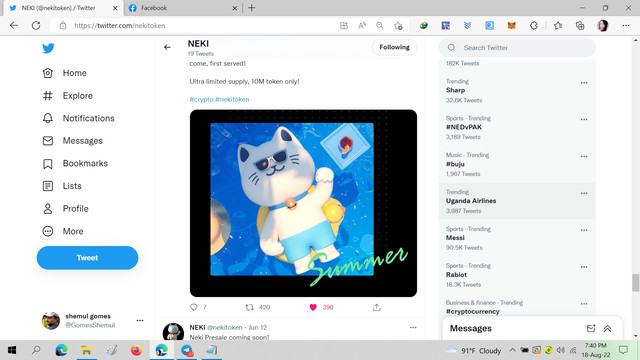Open the #cryptocurrency trending topic
640x360 pixels.
pyautogui.click(x=473, y=311)
